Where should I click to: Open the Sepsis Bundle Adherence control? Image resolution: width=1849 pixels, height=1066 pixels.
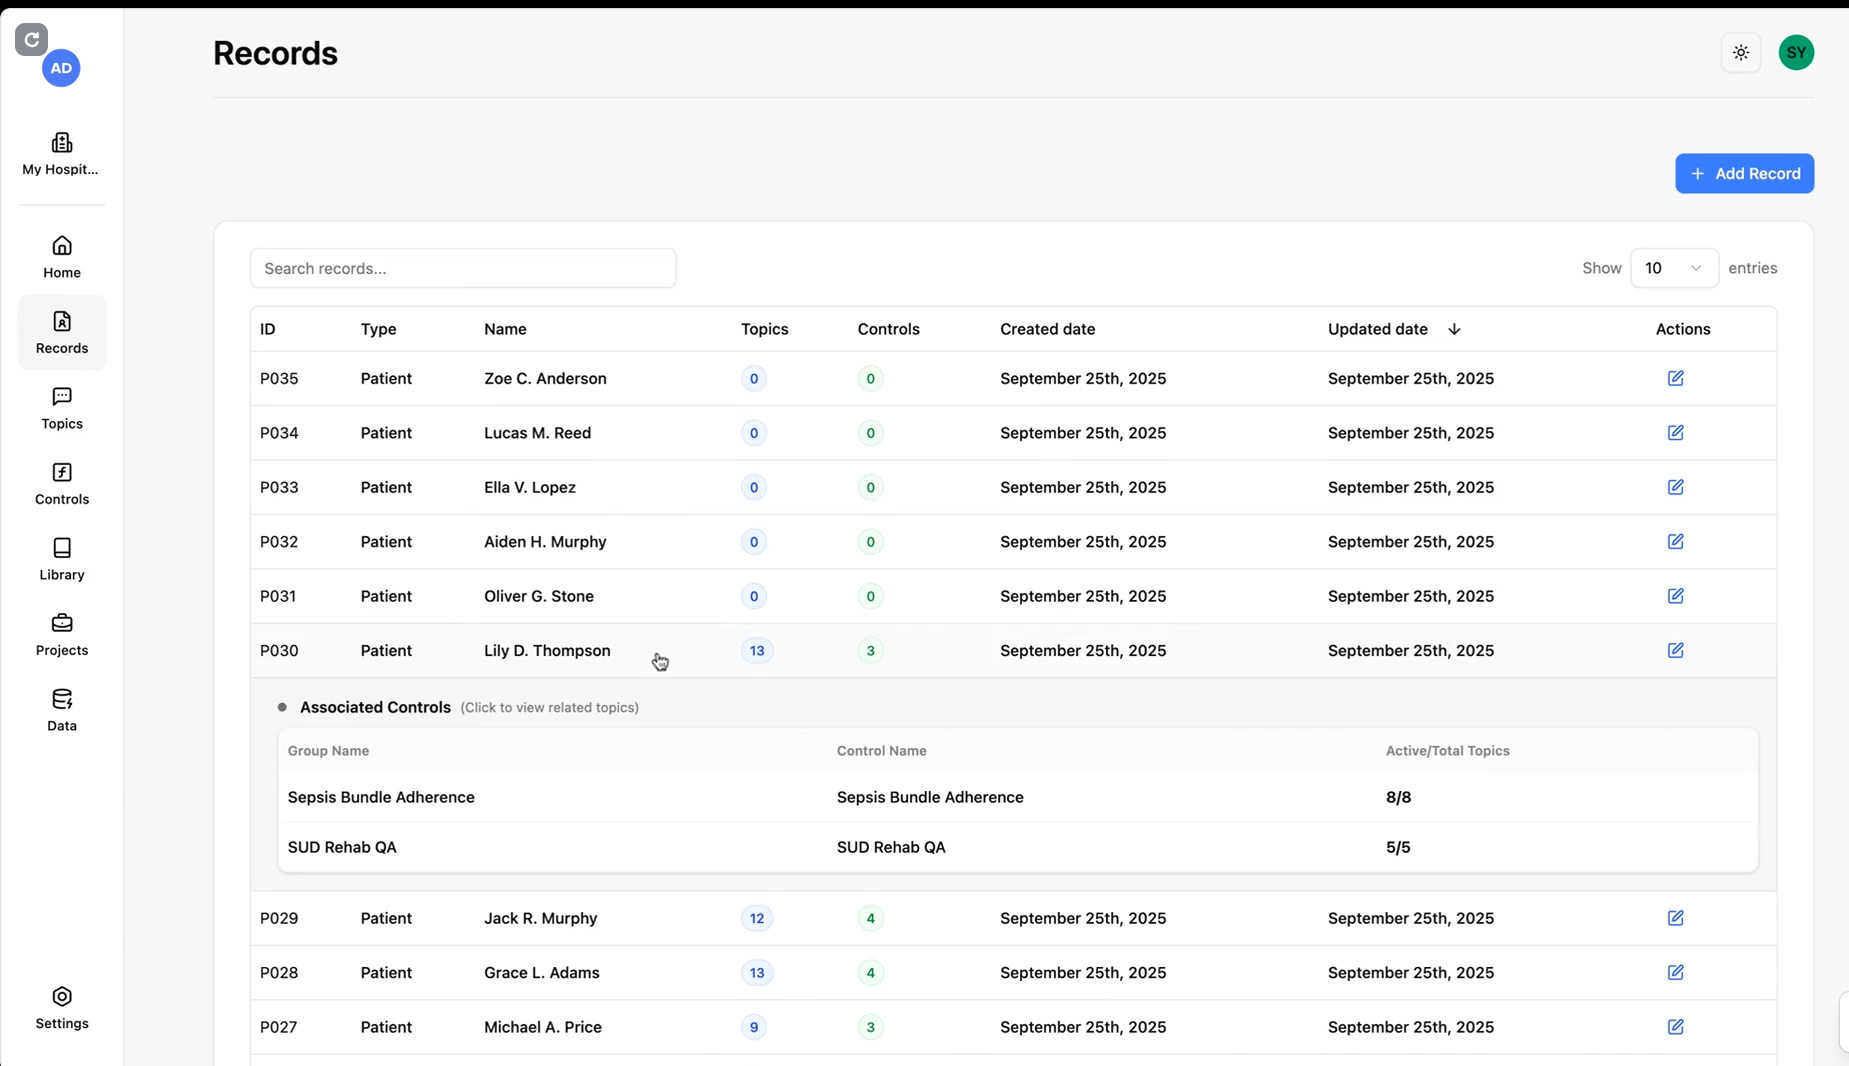click(929, 797)
